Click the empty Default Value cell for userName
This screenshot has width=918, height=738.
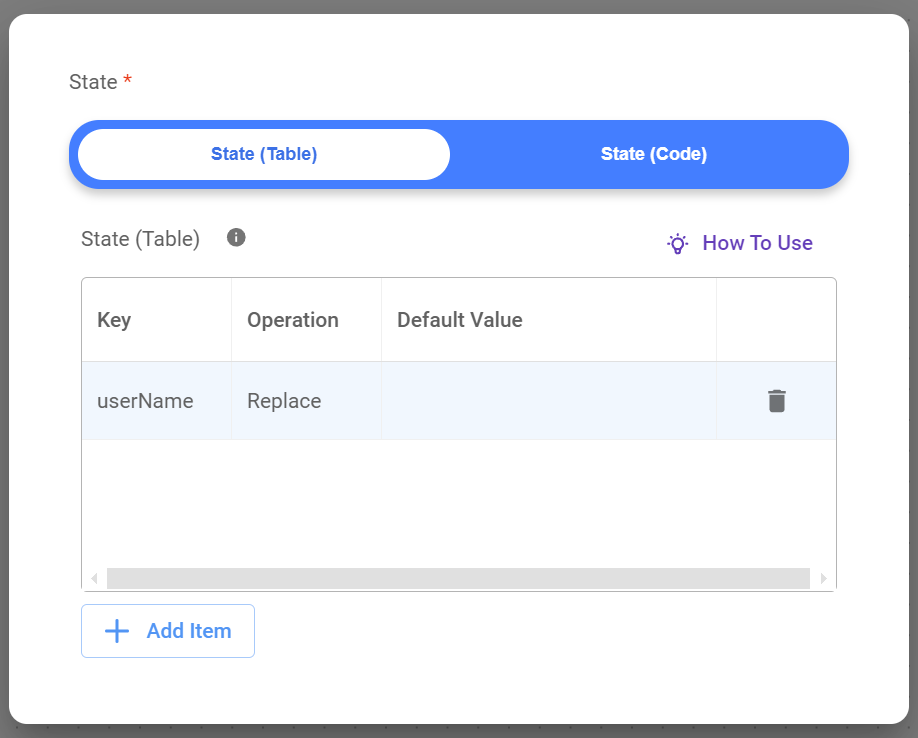coord(548,401)
